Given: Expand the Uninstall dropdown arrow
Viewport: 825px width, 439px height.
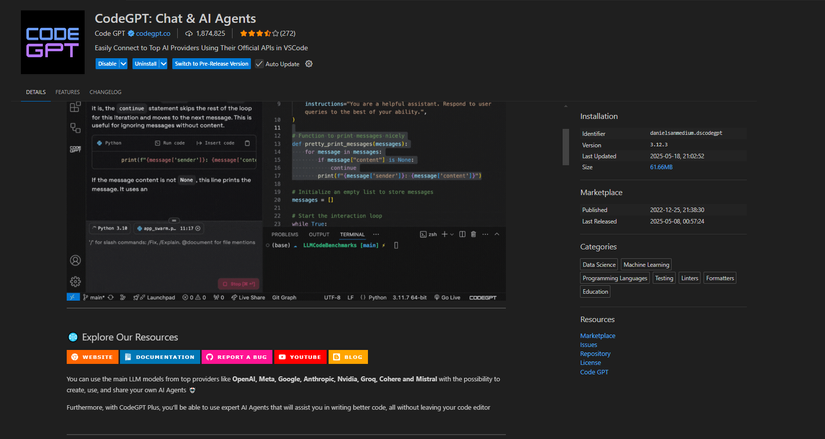Looking at the screenshot, I should (x=163, y=64).
